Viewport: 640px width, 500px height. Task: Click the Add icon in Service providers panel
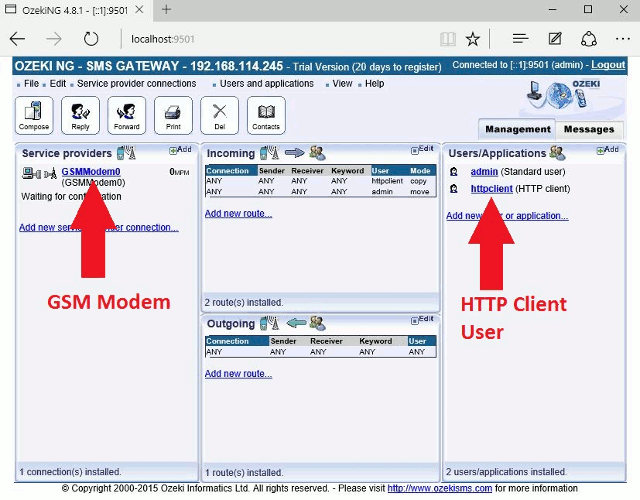click(180, 150)
